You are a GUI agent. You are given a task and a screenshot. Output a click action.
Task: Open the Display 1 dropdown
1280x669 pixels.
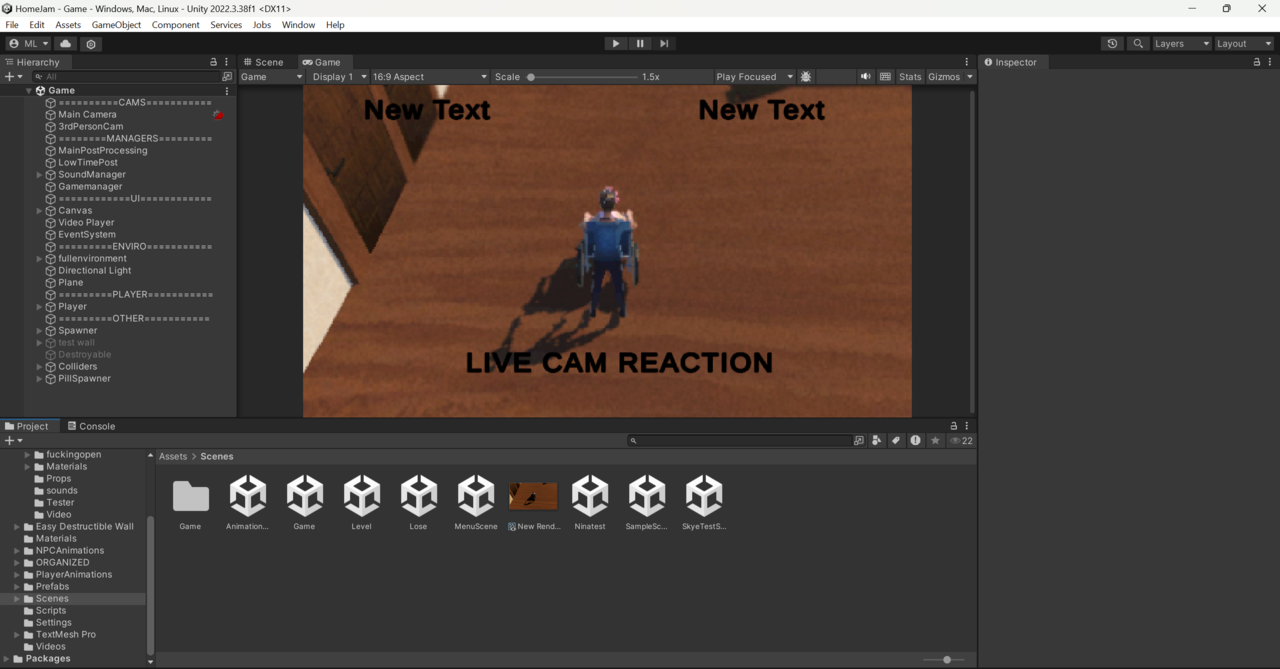pos(338,77)
